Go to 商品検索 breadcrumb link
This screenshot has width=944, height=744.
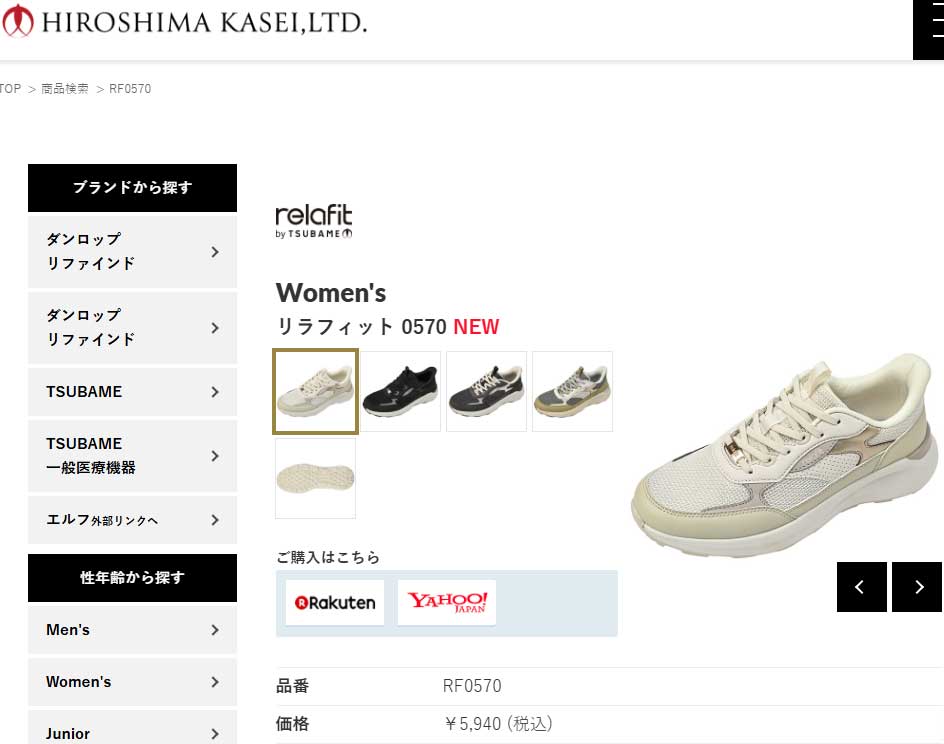(x=65, y=88)
